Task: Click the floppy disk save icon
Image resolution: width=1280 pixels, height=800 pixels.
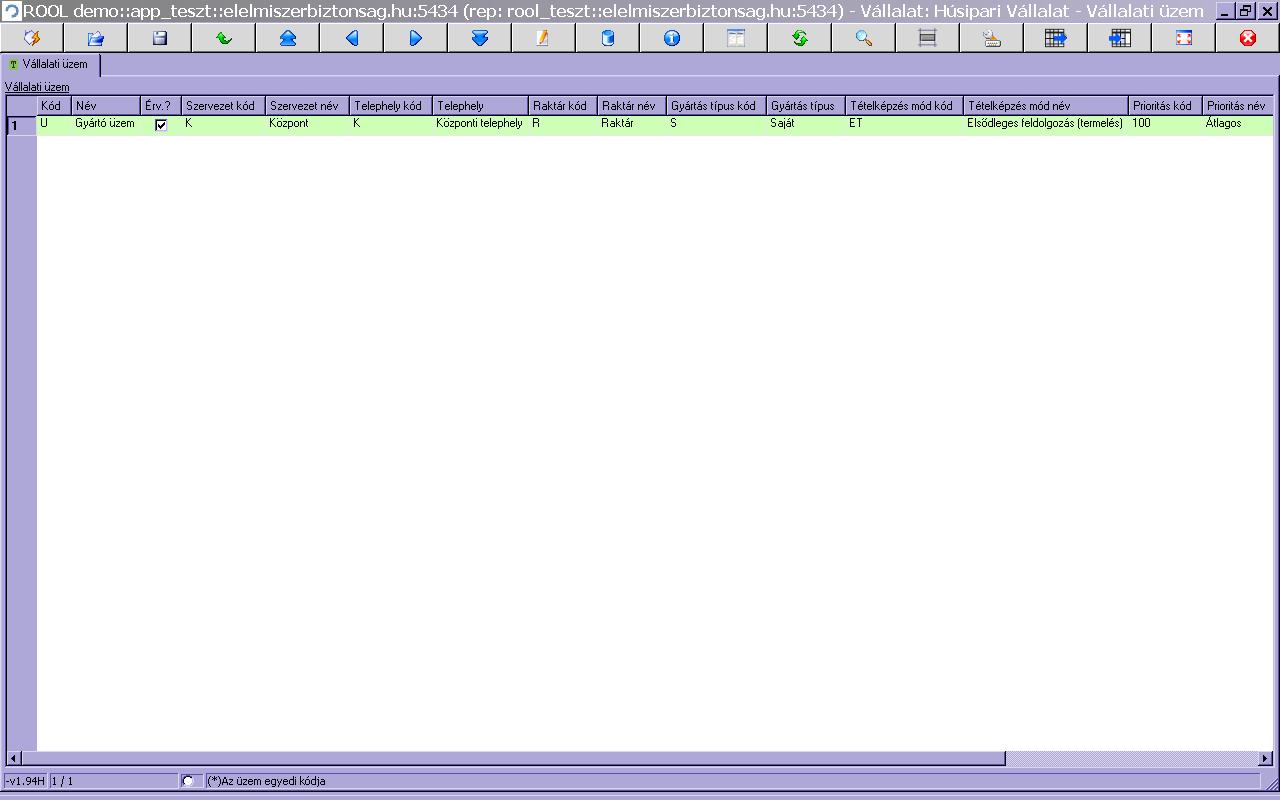Action: [x=159, y=38]
